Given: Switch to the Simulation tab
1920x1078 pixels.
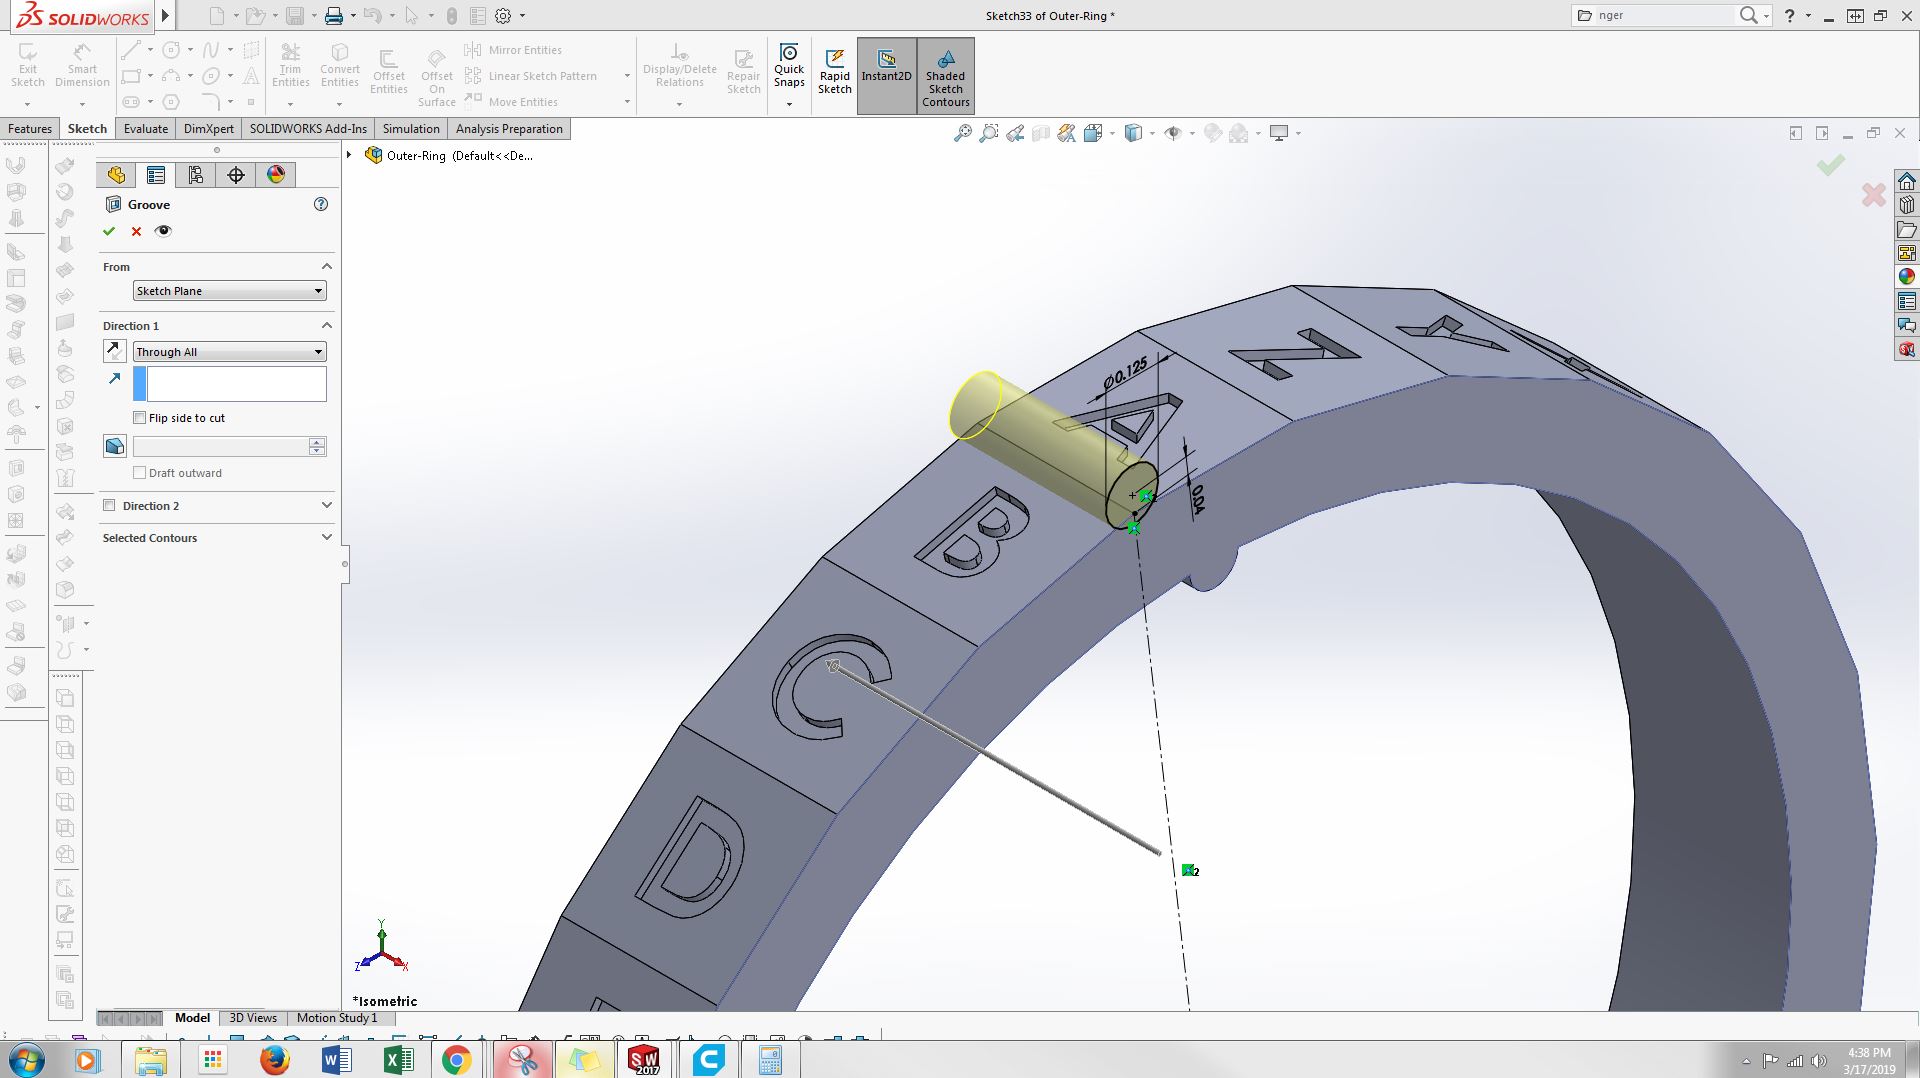Looking at the screenshot, I should (411, 129).
